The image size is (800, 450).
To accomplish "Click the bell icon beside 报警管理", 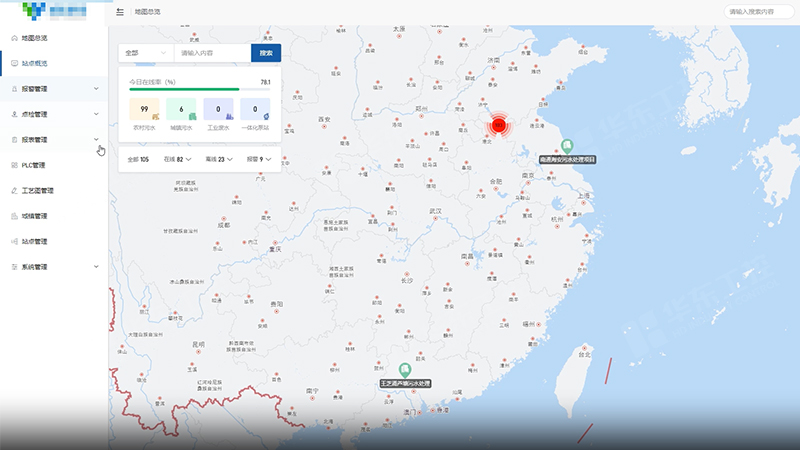I will click(x=13, y=89).
